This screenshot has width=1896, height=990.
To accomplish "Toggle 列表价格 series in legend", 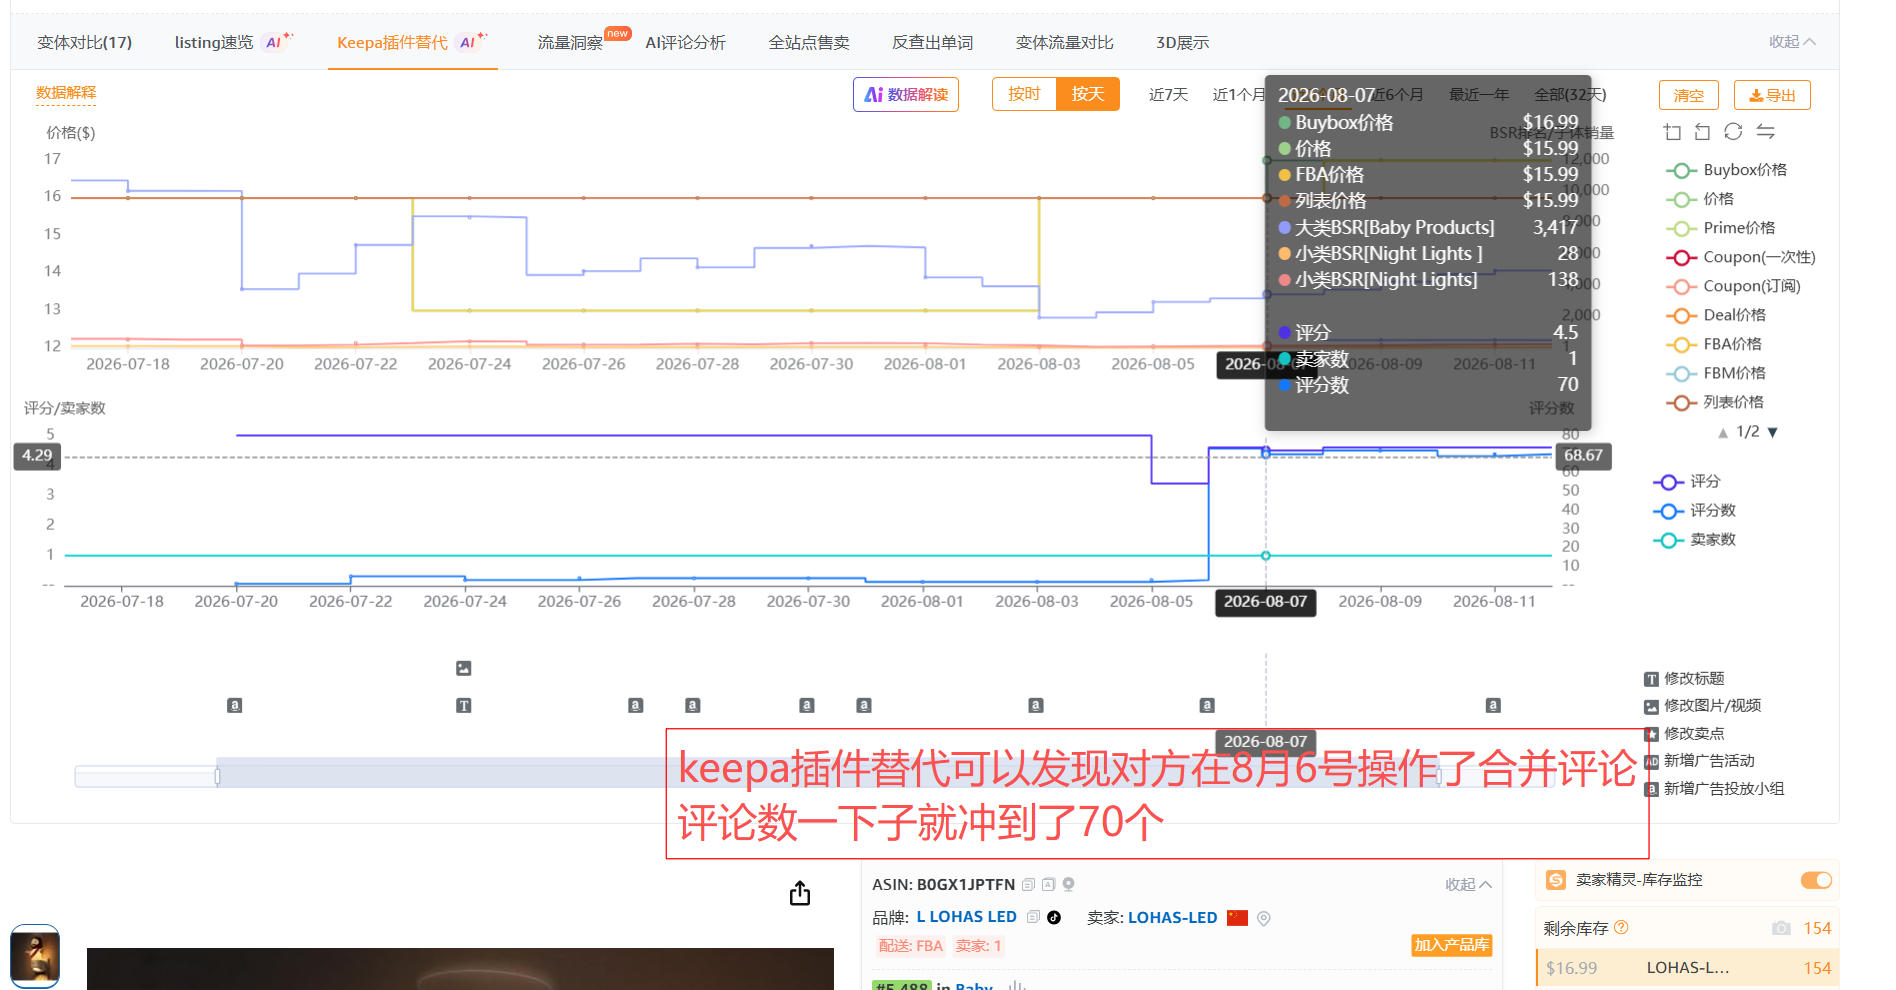I will 1715,402.
